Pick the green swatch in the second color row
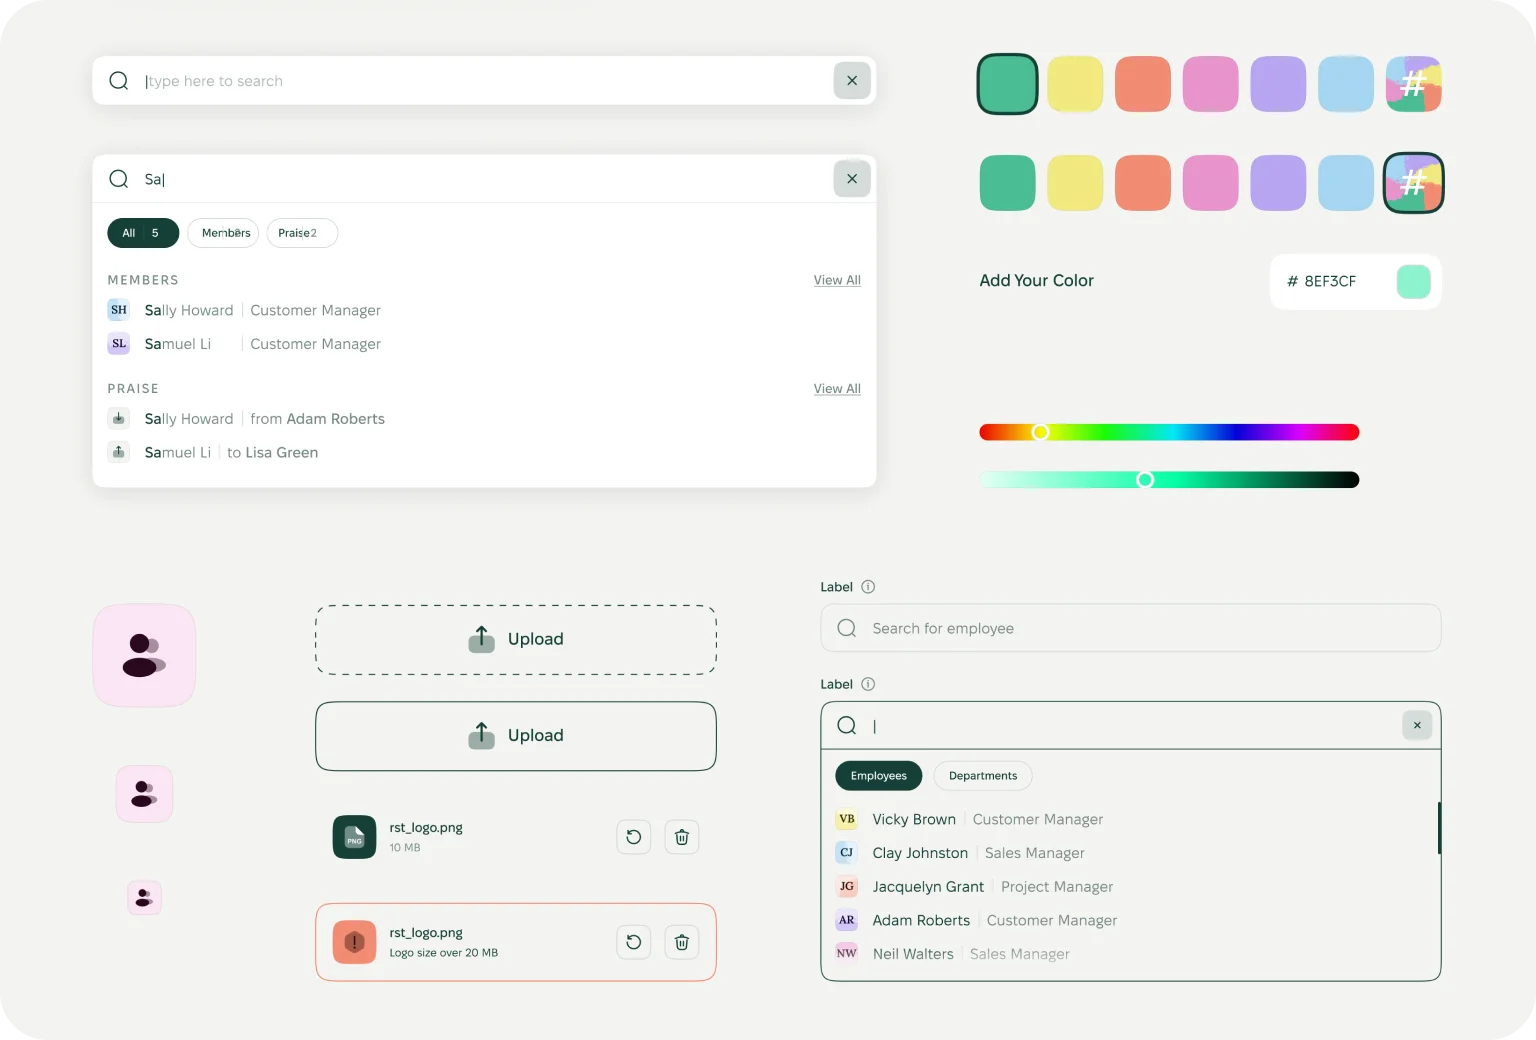The height and width of the screenshot is (1040, 1536). [x=1007, y=183]
